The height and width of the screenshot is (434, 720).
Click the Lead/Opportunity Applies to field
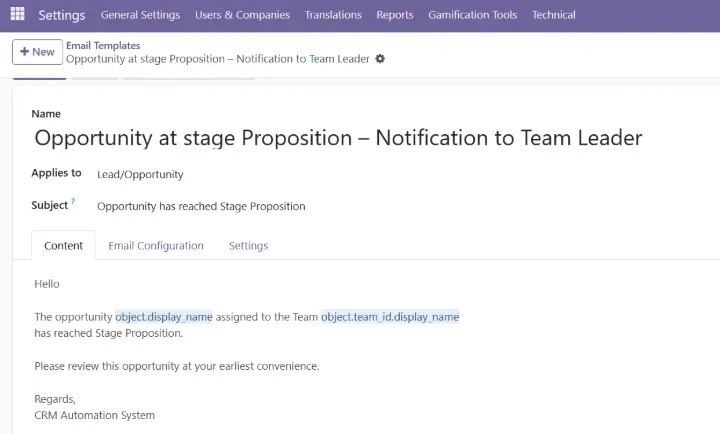[x=140, y=175]
